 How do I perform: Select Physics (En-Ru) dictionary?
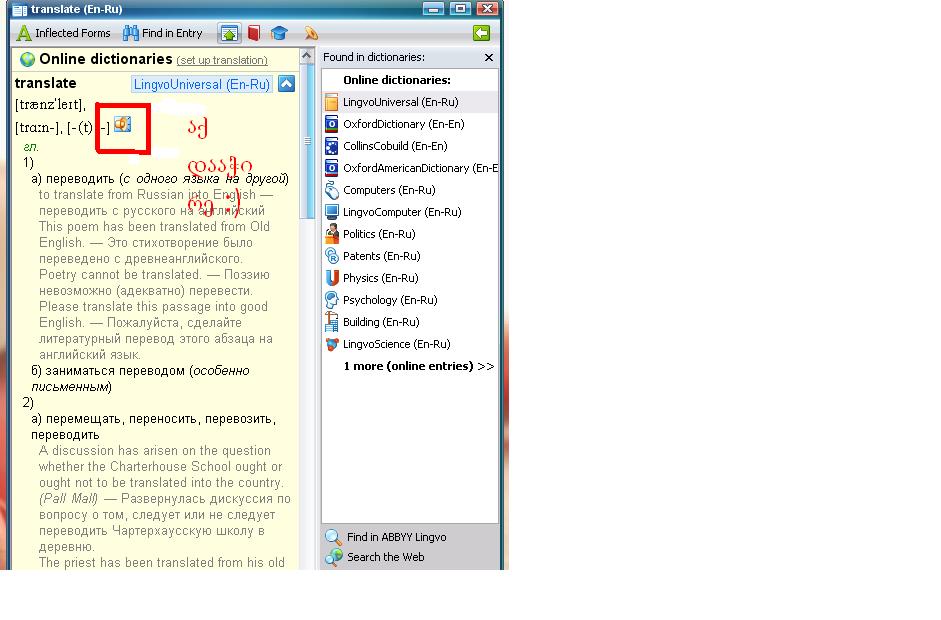point(410,278)
